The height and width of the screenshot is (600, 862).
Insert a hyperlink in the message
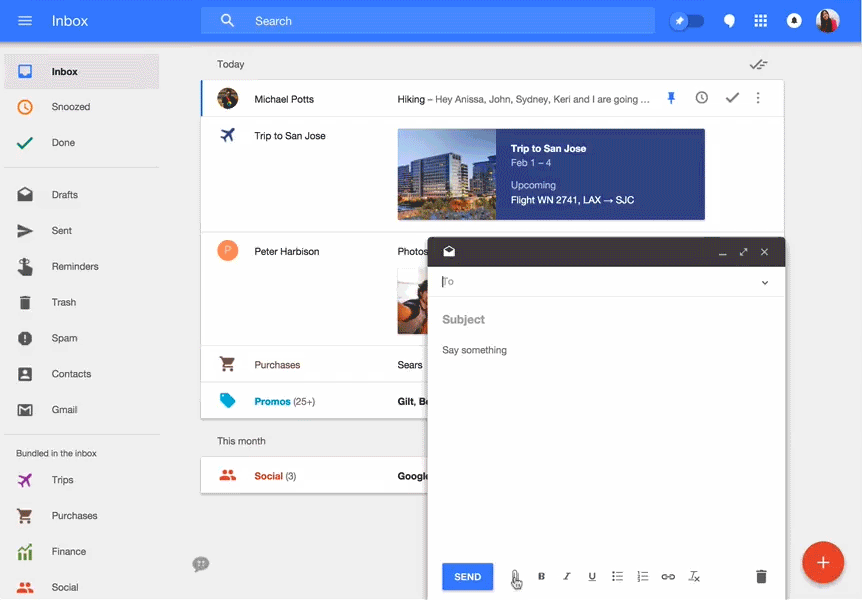(668, 577)
